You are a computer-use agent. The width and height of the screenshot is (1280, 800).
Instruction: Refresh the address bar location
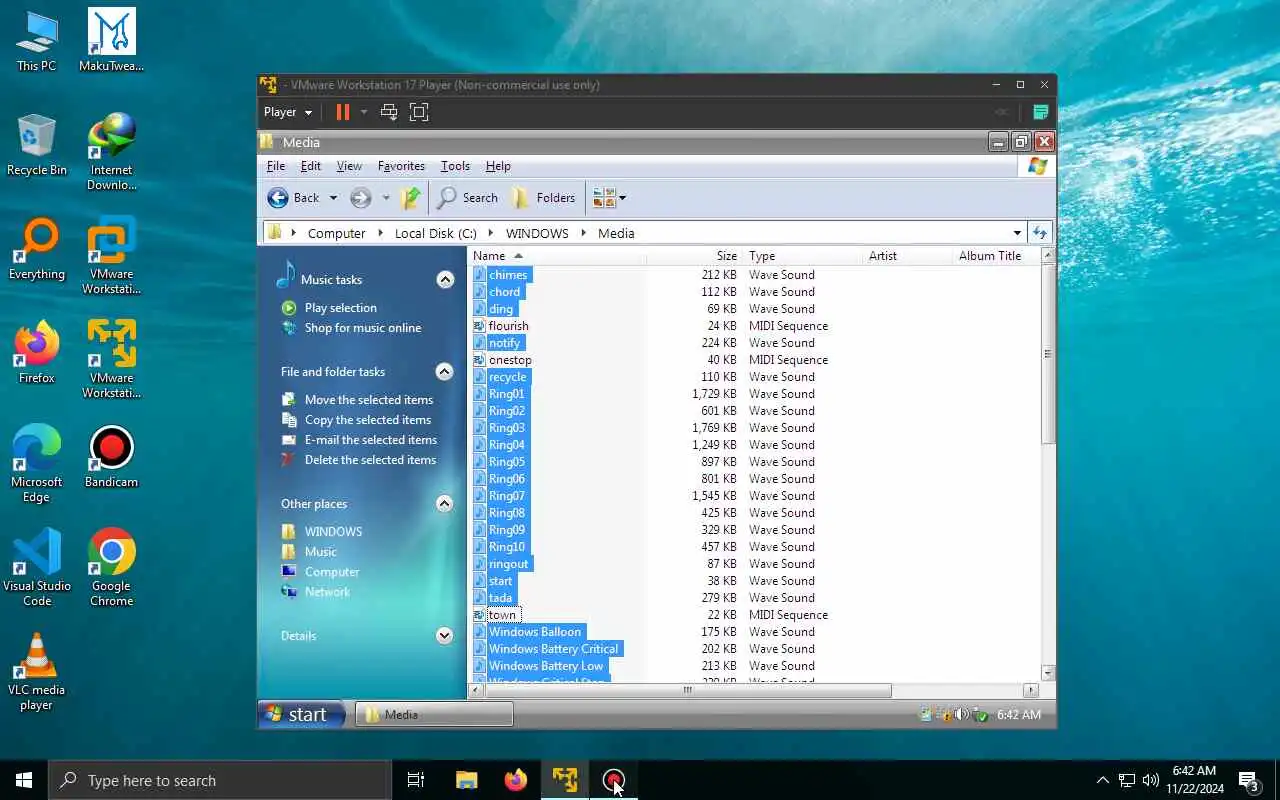pos(1040,233)
